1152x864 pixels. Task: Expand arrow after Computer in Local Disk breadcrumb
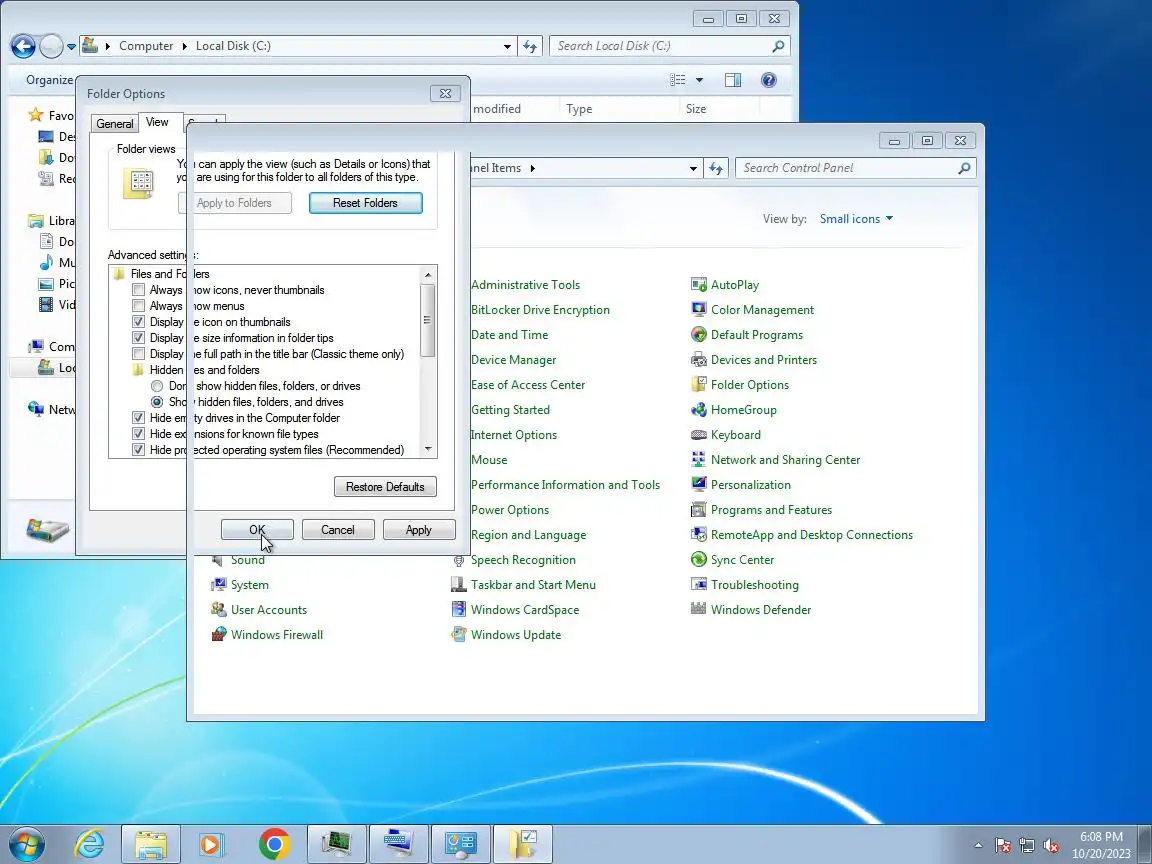pyautogui.click(x=184, y=46)
